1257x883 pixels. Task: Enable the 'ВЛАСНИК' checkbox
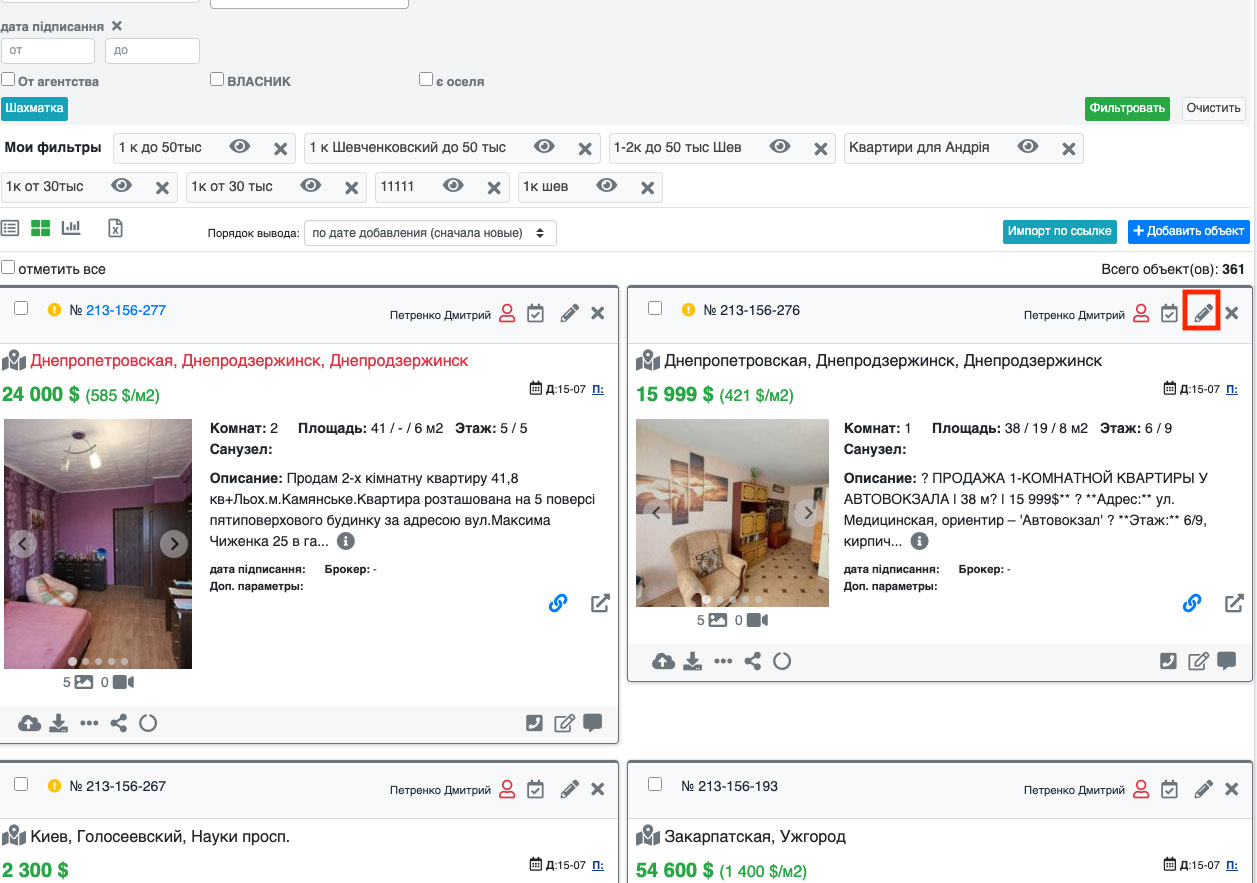point(217,80)
